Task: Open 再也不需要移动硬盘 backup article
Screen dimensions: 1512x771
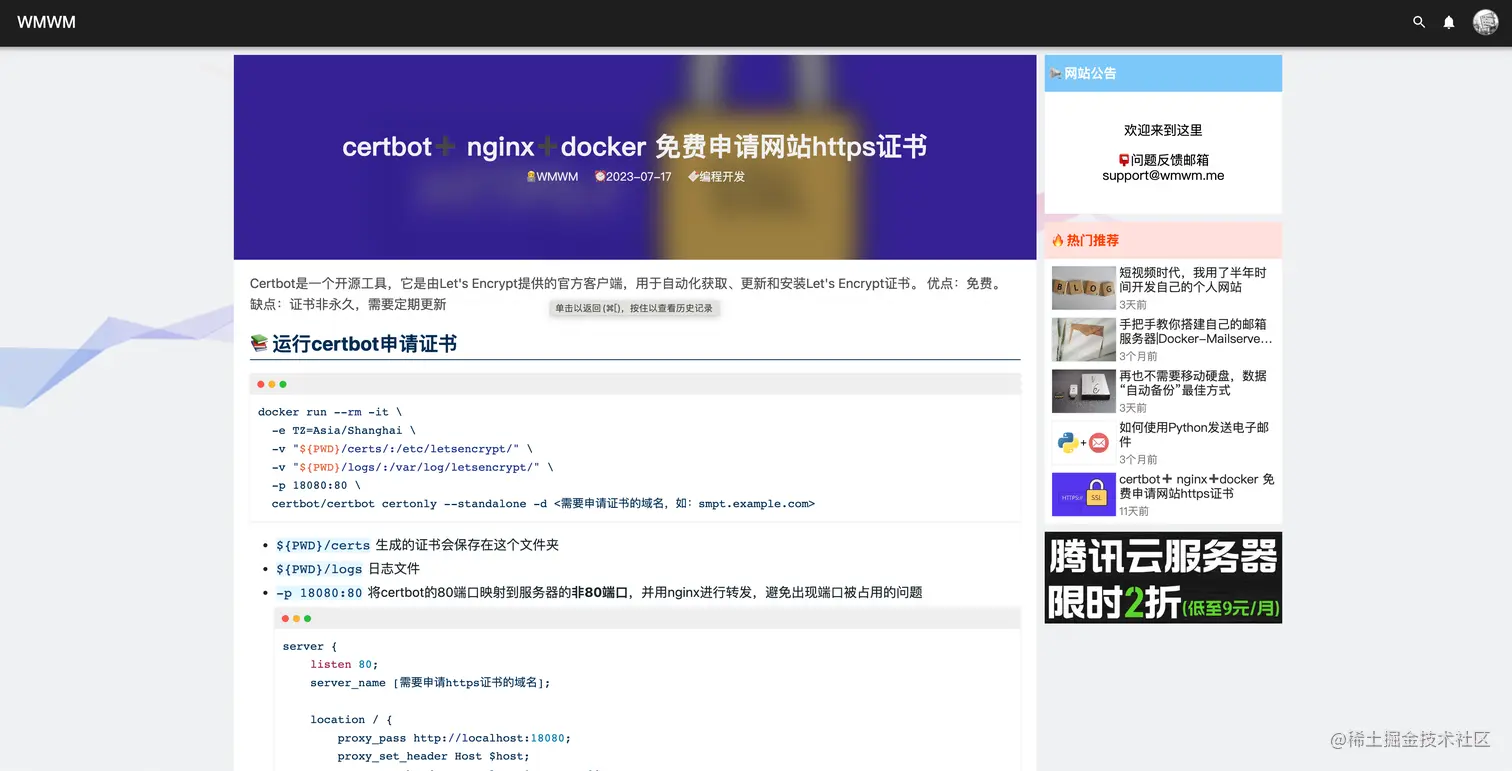Action: point(1193,383)
